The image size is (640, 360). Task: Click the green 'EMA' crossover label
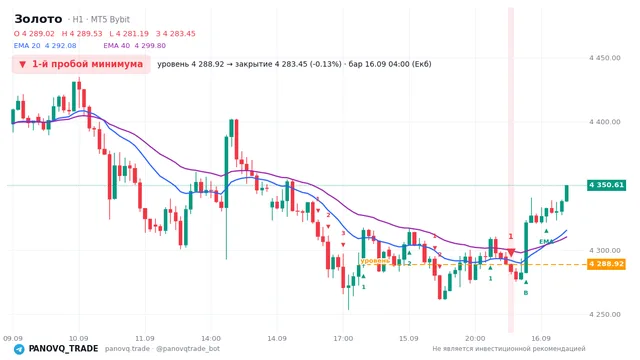tap(546, 242)
